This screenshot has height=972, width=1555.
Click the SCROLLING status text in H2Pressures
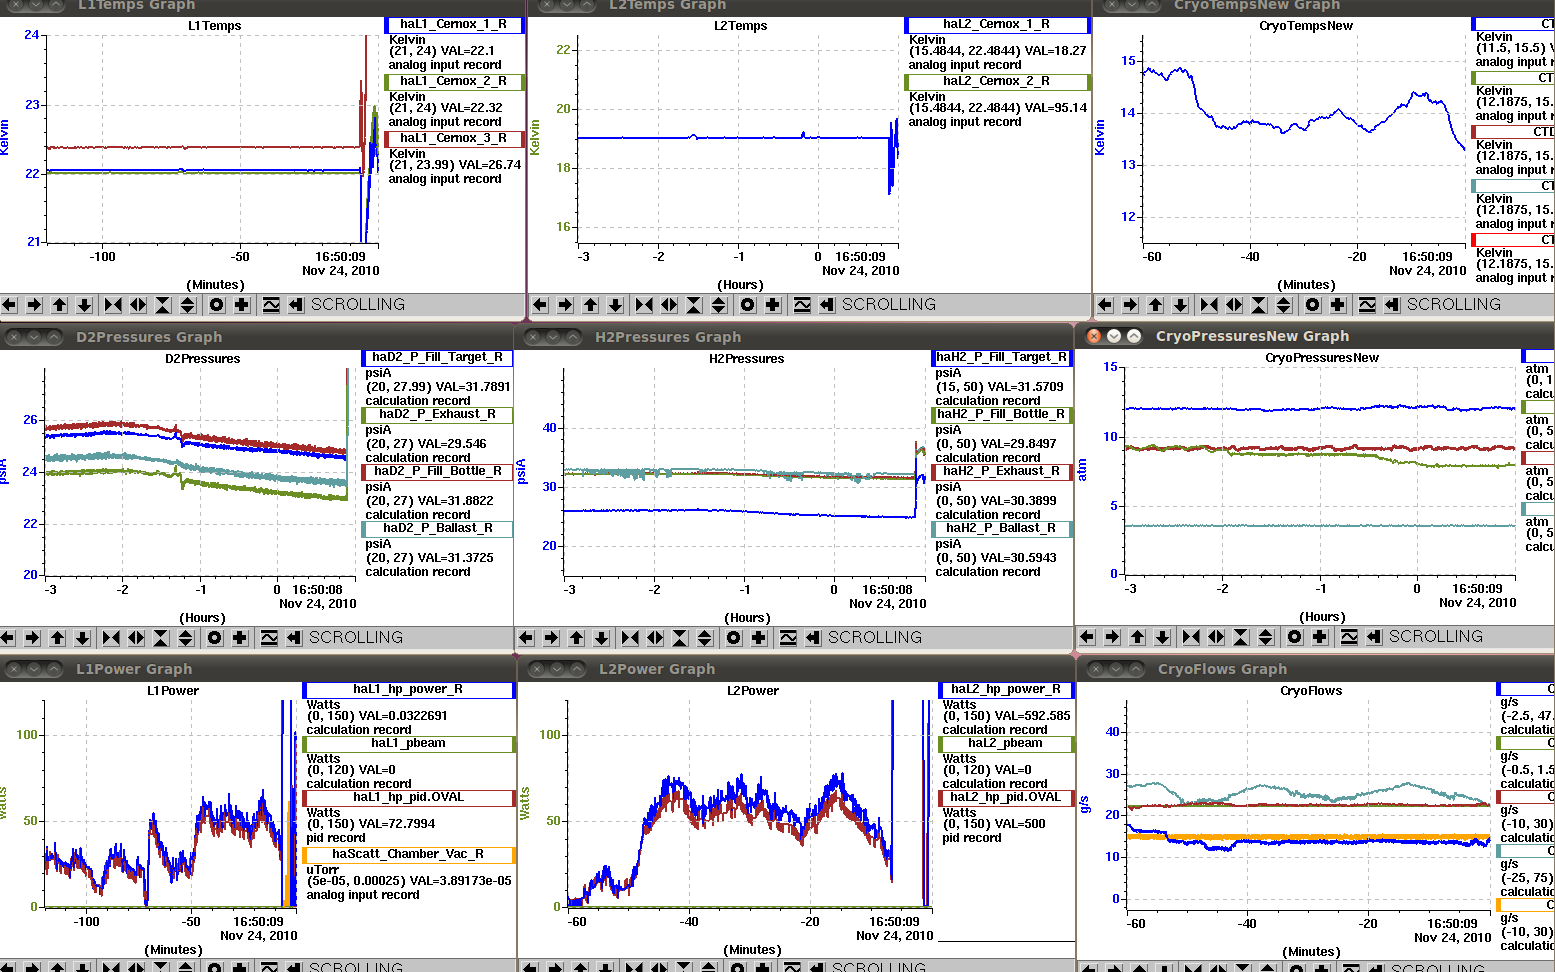[875, 638]
